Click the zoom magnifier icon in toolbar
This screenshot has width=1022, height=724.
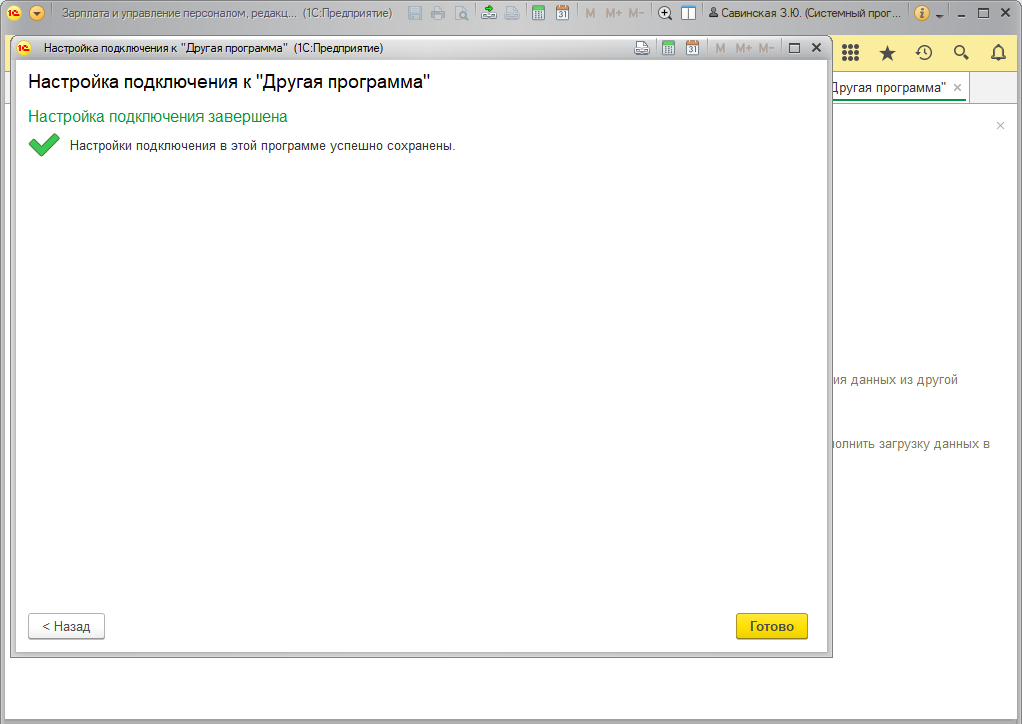click(x=665, y=13)
